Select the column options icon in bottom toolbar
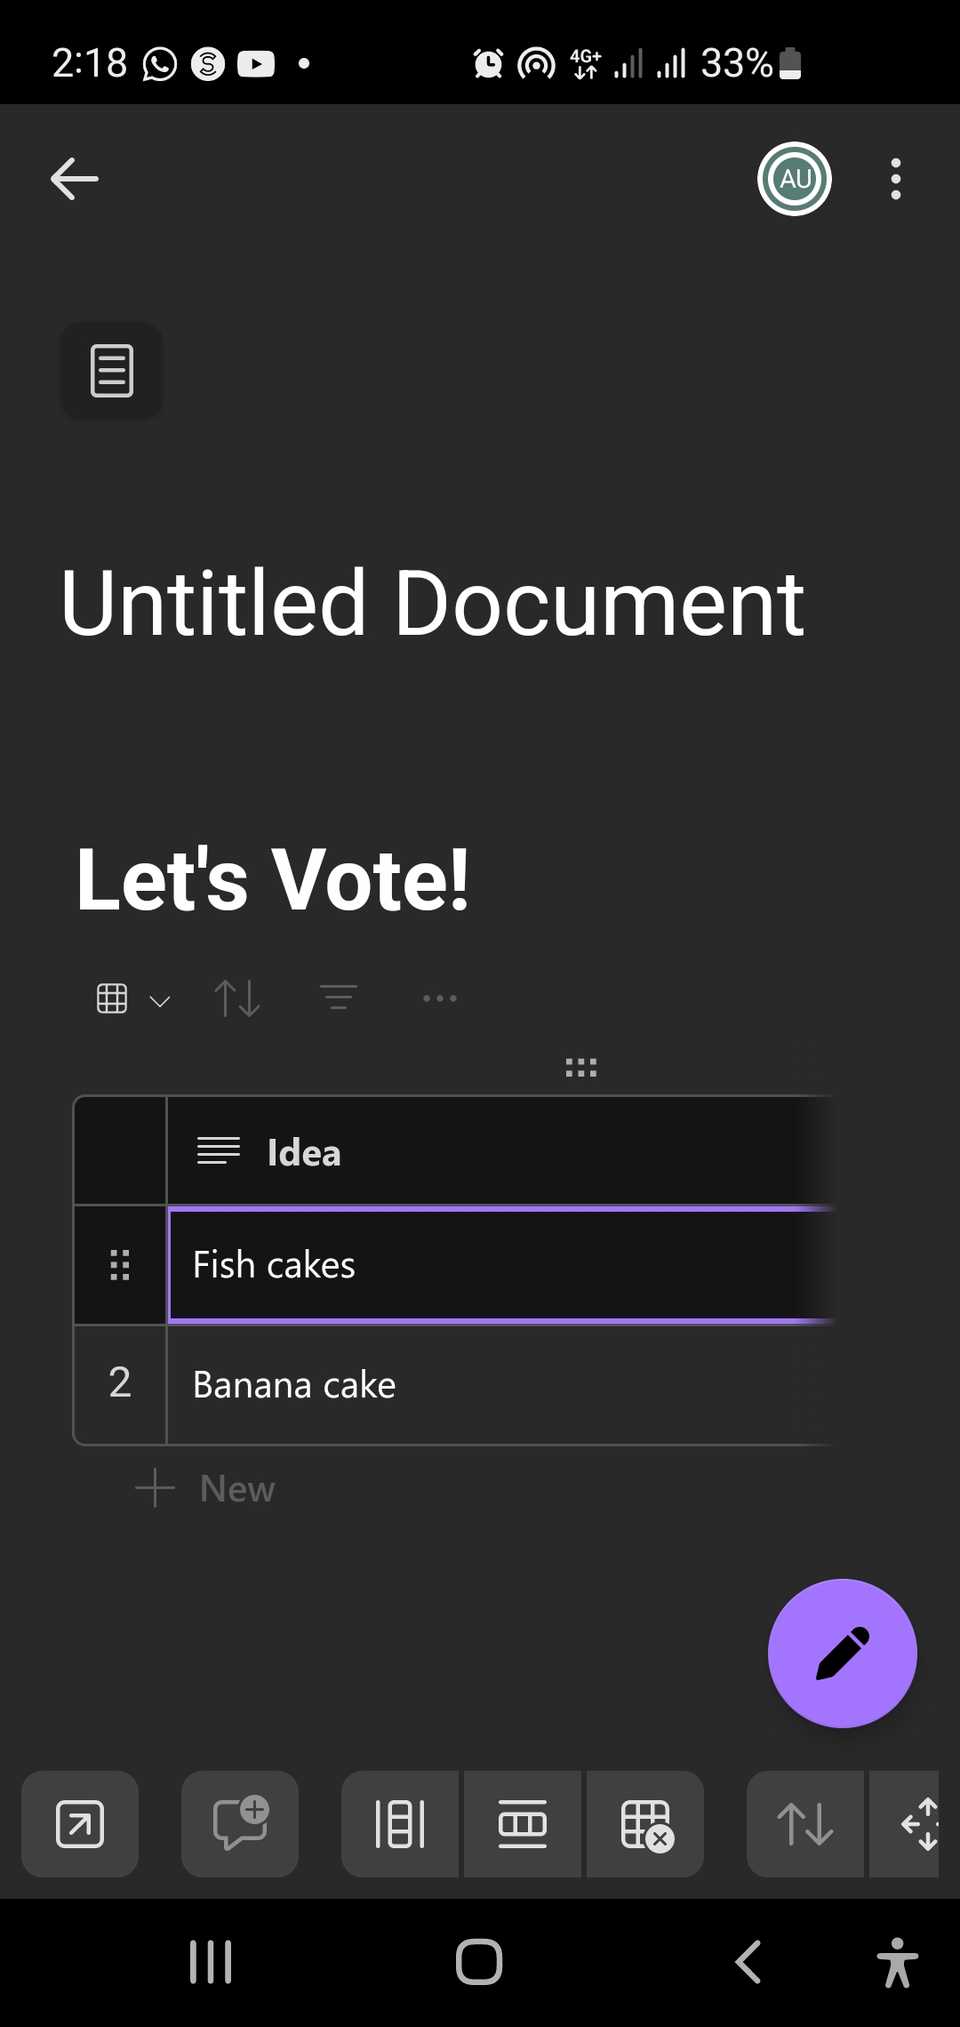This screenshot has width=960, height=2027. coord(399,1824)
